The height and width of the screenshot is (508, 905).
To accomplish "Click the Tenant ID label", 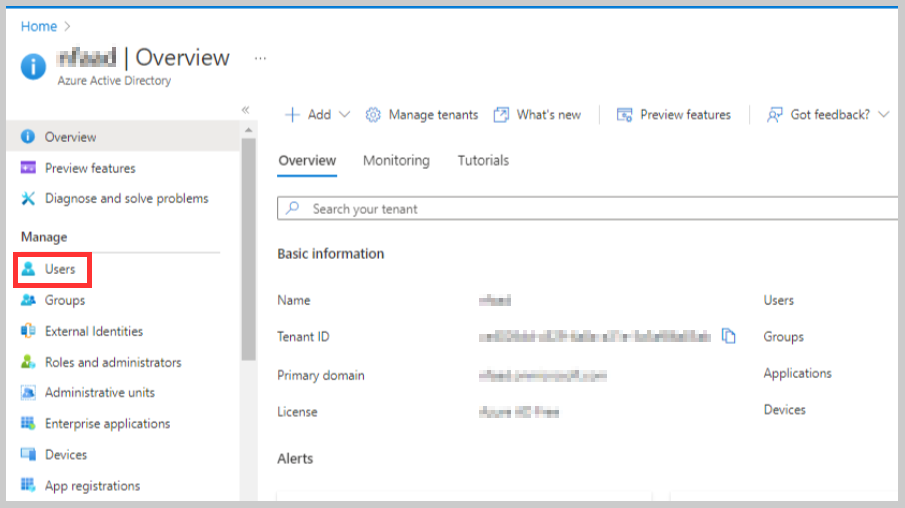I will pos(303,337).
